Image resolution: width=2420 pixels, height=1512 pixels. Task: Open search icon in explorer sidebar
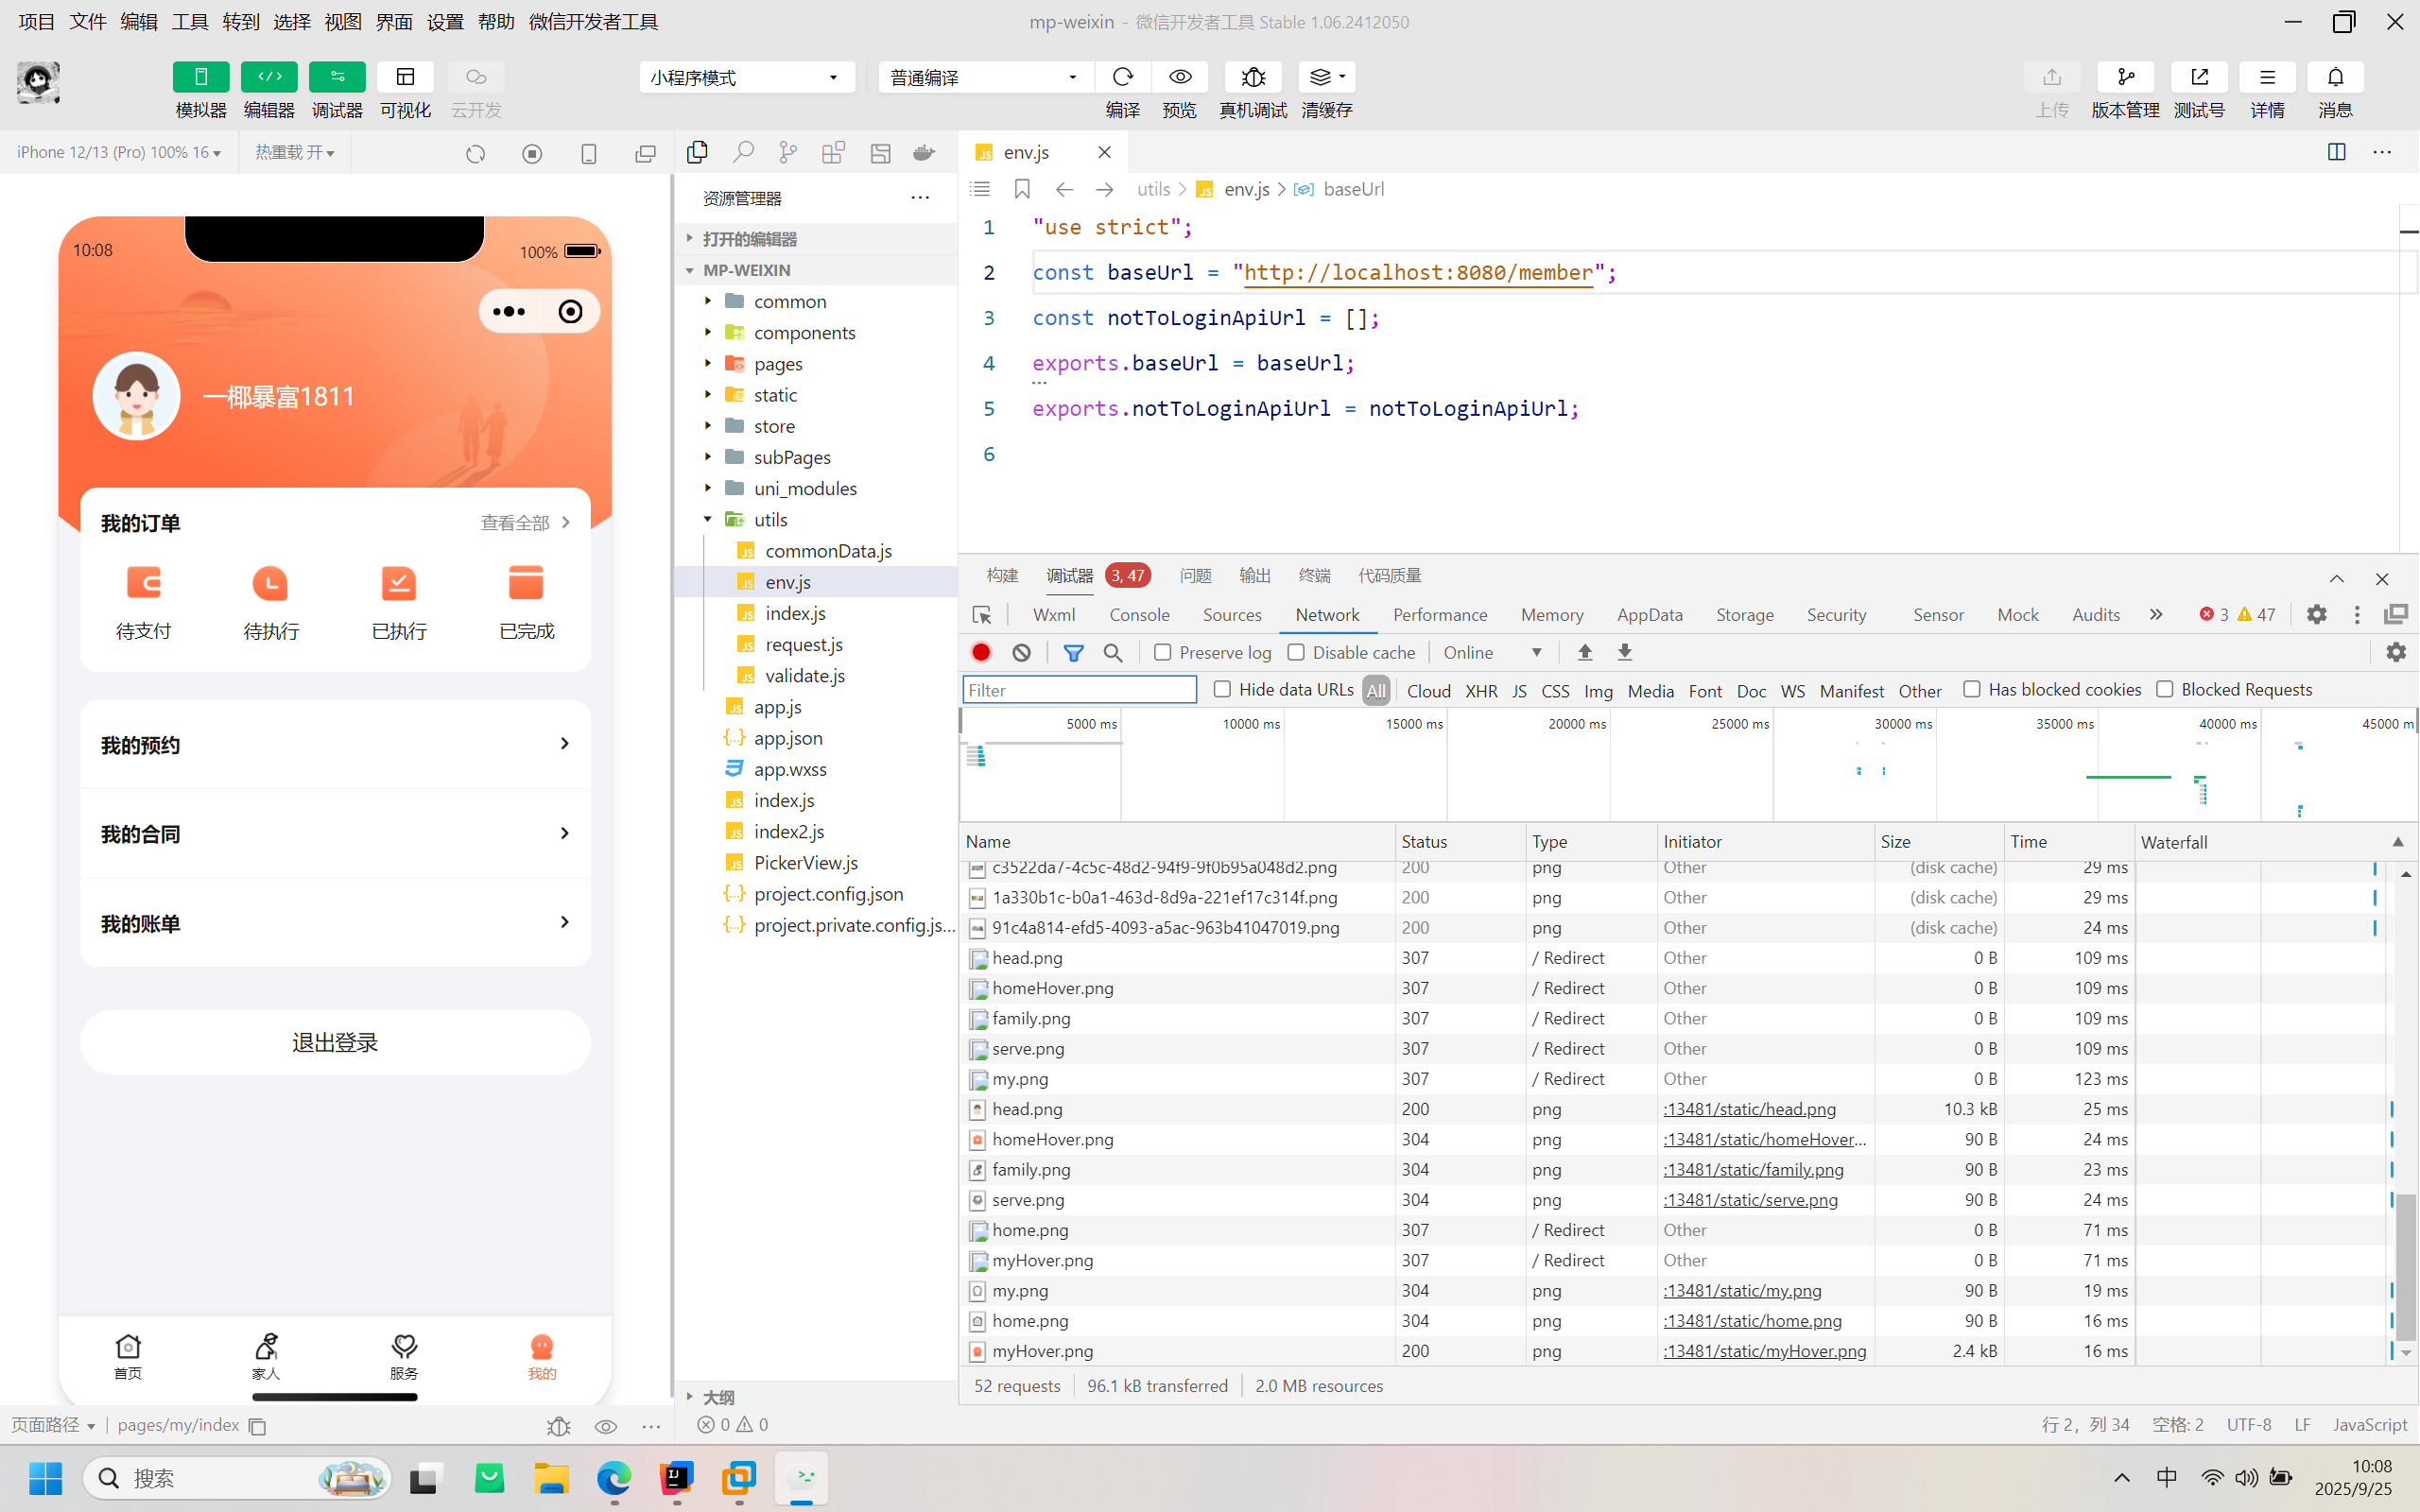pos(742,152)
